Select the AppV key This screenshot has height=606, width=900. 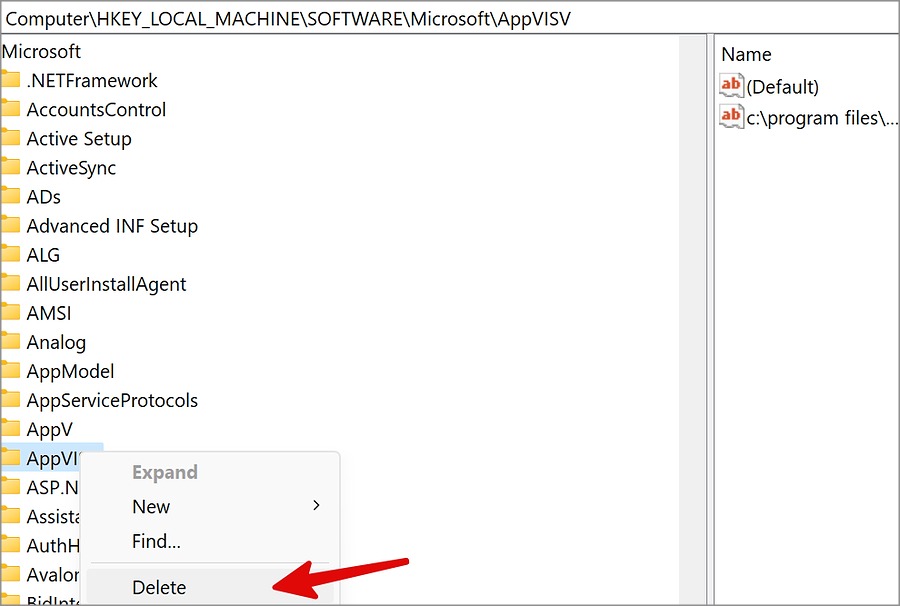(49, 429)
